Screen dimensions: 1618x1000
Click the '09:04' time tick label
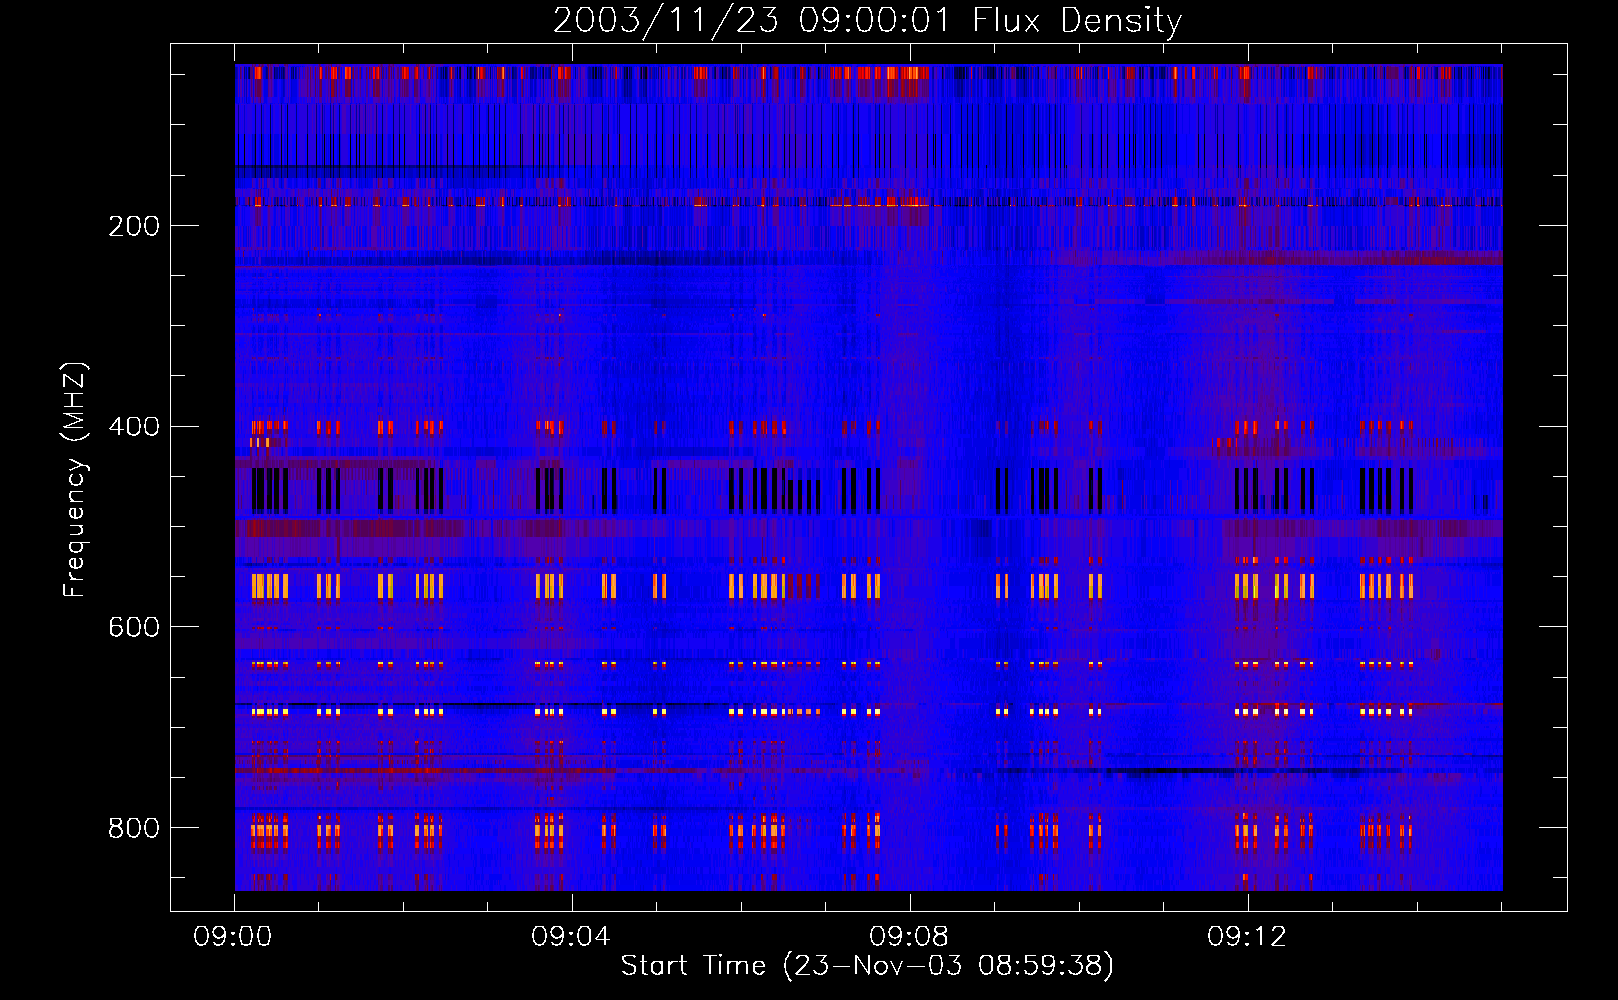pyautogui.click(x=571, y=937)
